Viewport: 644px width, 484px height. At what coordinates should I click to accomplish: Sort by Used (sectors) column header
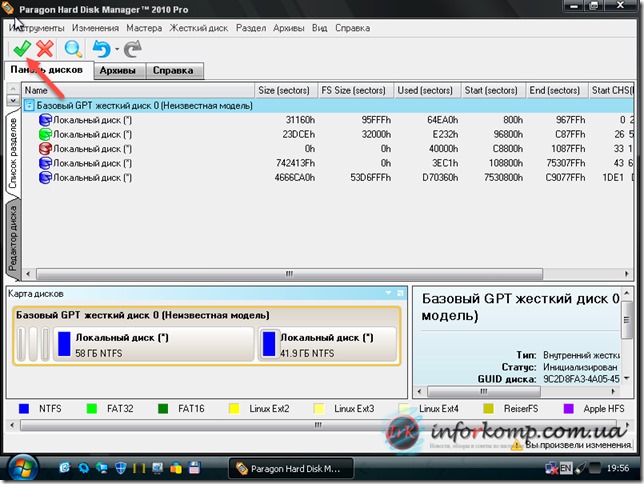427,90
